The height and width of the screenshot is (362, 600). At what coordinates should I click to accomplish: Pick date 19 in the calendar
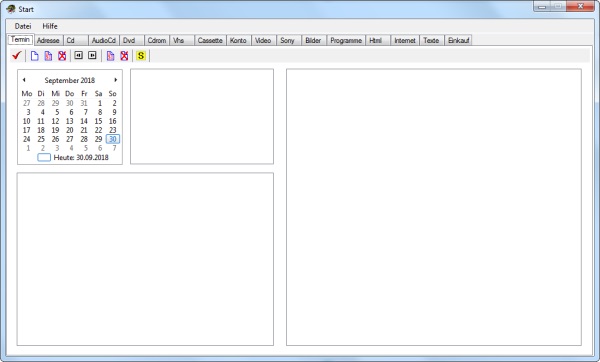pos(55,130)
